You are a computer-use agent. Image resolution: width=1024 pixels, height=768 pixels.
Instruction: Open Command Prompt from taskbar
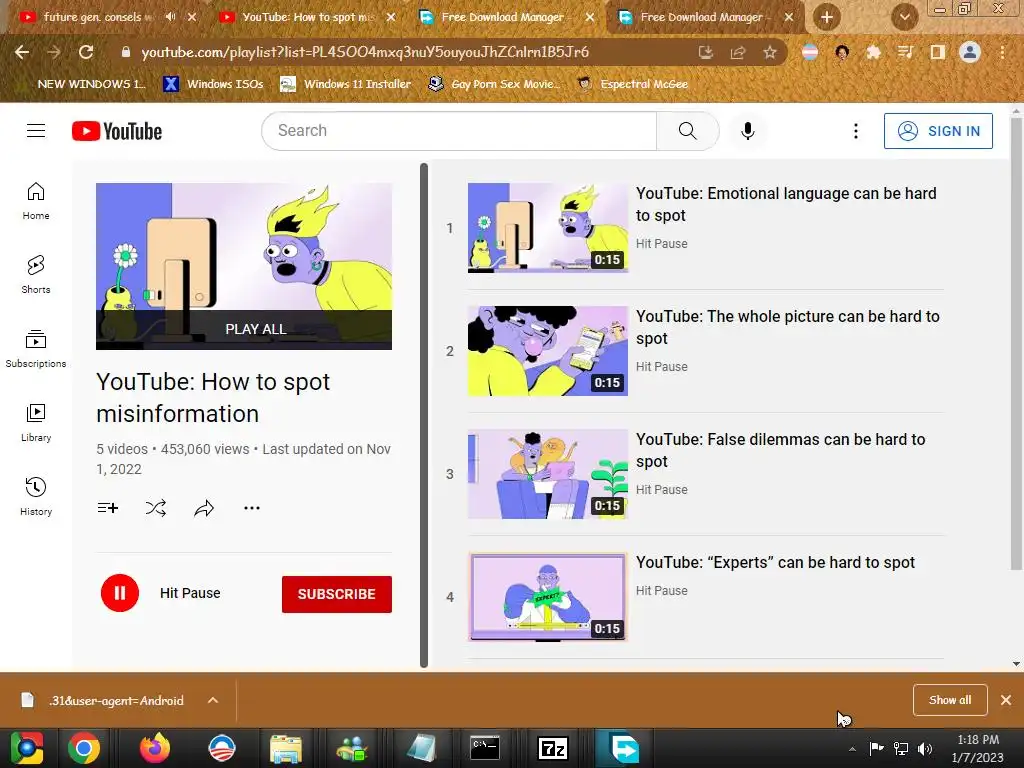pyautogui.click(x=485, y=748)
